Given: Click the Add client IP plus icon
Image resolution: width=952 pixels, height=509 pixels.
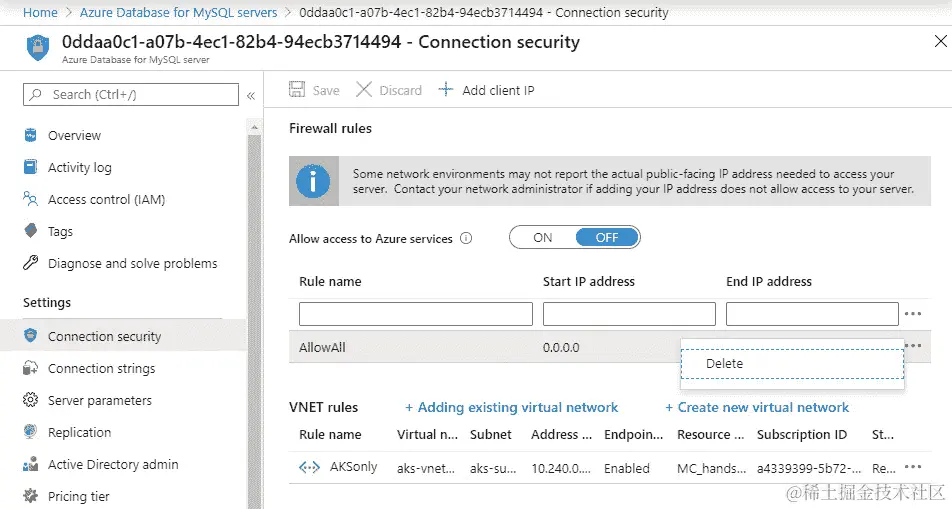Looking at the screenshot, I should [x=446, y=90].
